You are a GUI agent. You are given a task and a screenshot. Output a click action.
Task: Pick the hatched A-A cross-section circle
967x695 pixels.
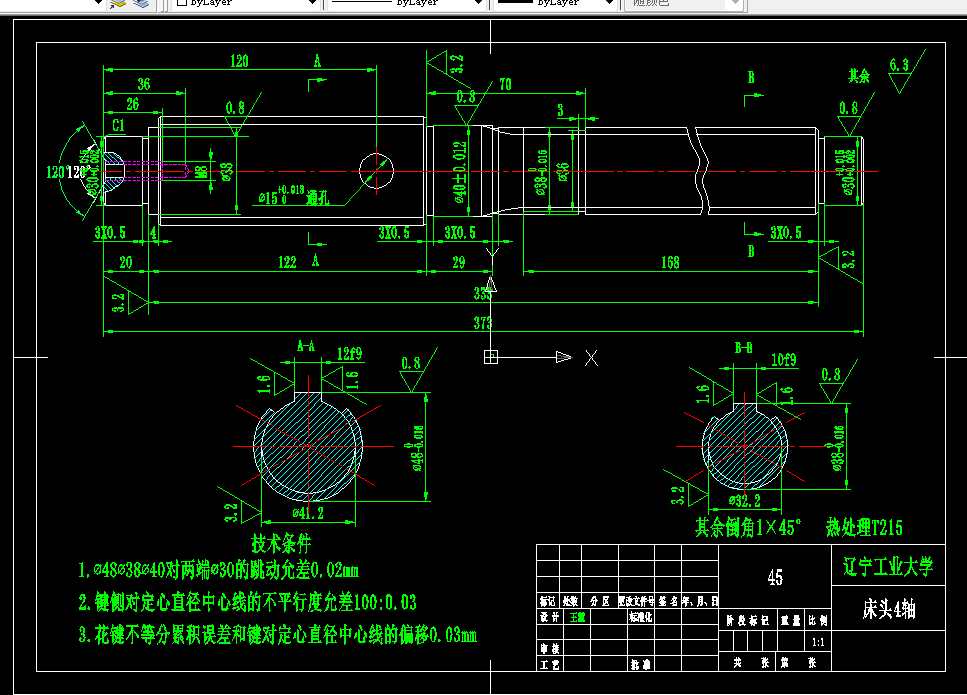308,446
